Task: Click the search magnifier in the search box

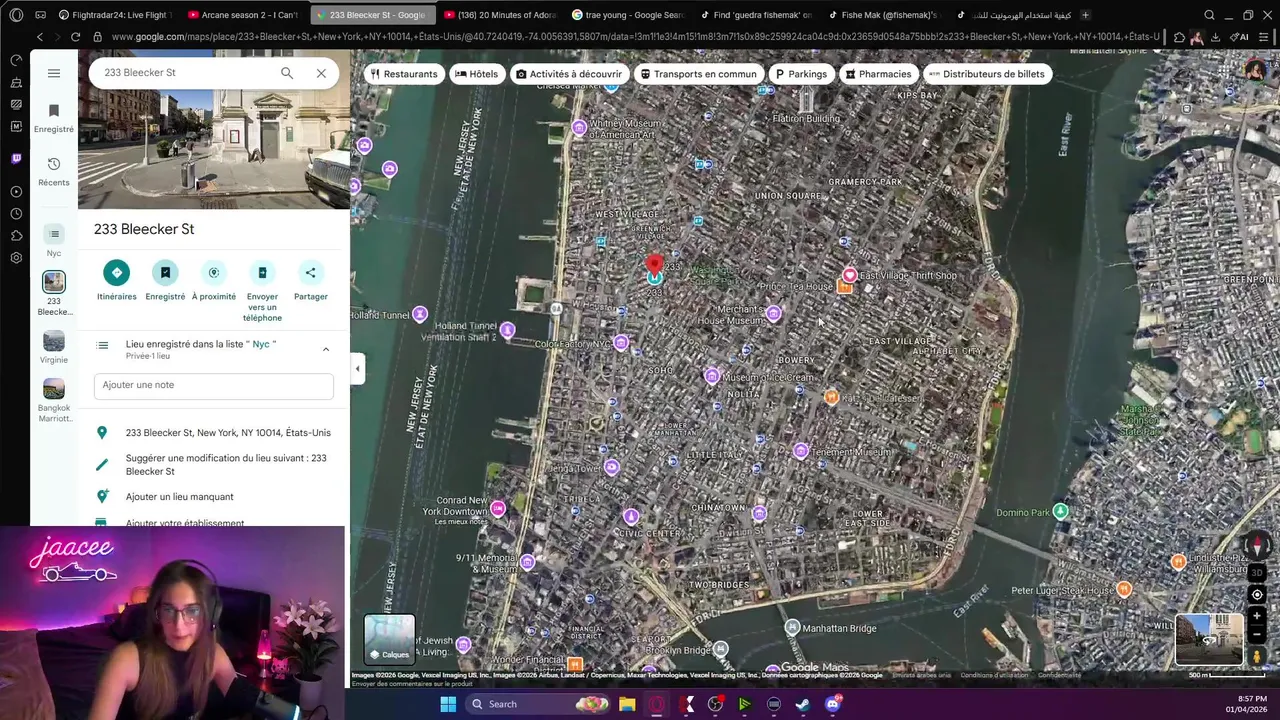Action: 287,73
